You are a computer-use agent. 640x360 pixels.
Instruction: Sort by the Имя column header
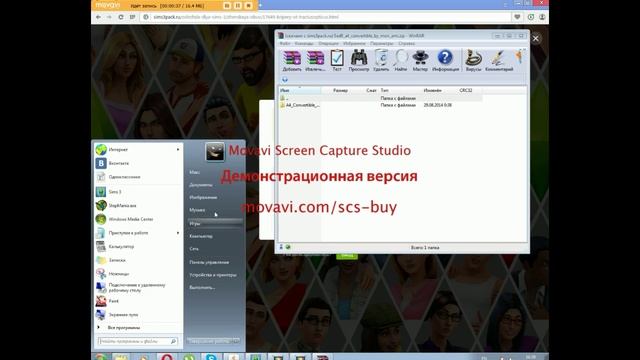coord(300,90)
